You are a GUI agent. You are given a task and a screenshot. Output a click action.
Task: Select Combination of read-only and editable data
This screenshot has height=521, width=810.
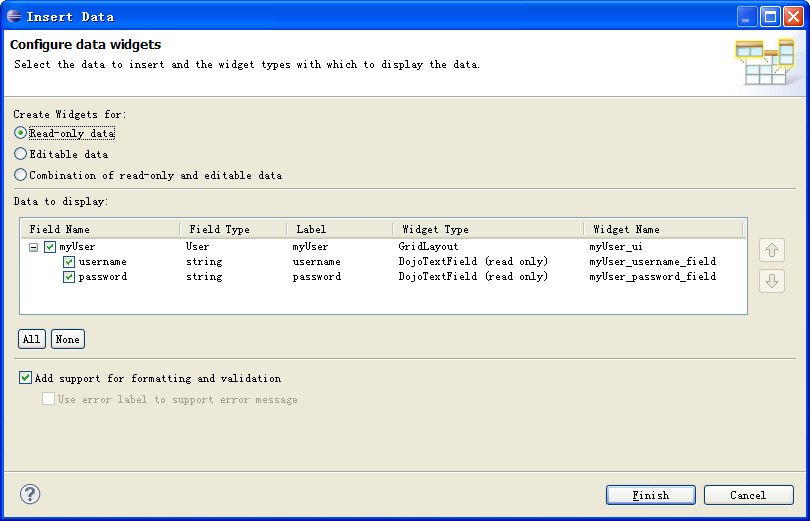[20, 175]
